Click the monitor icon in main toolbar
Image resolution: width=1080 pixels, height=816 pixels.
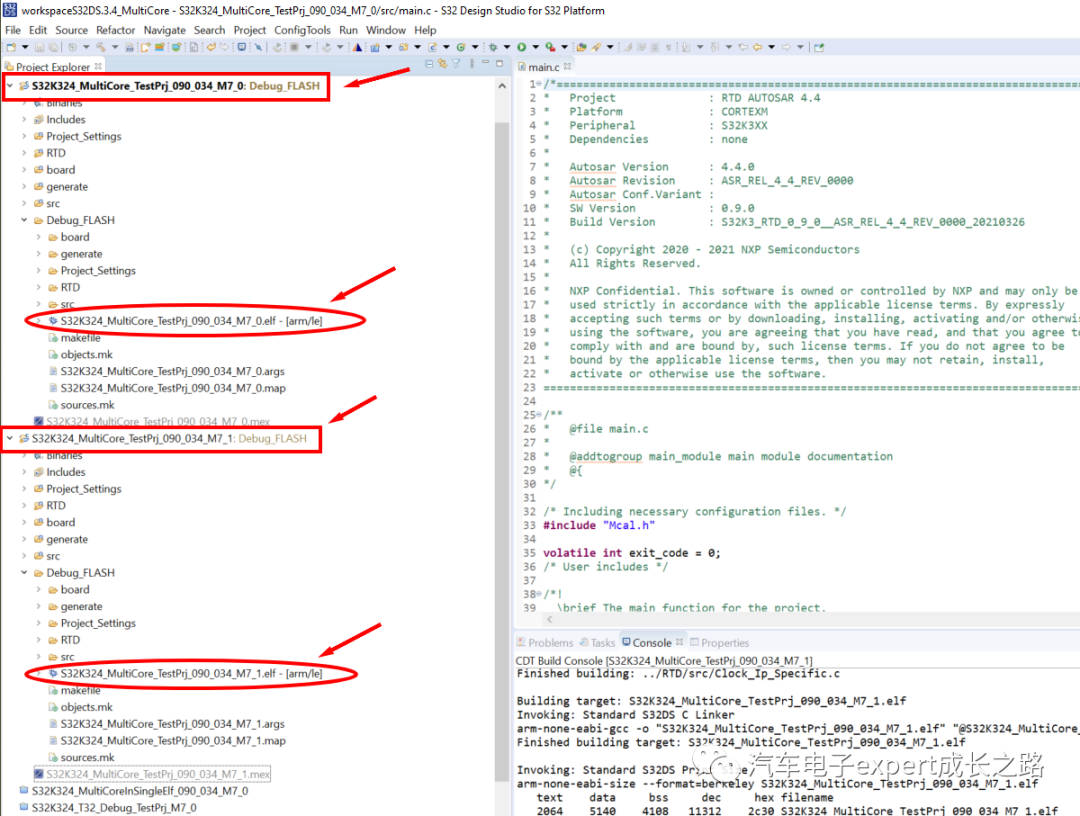242,48
